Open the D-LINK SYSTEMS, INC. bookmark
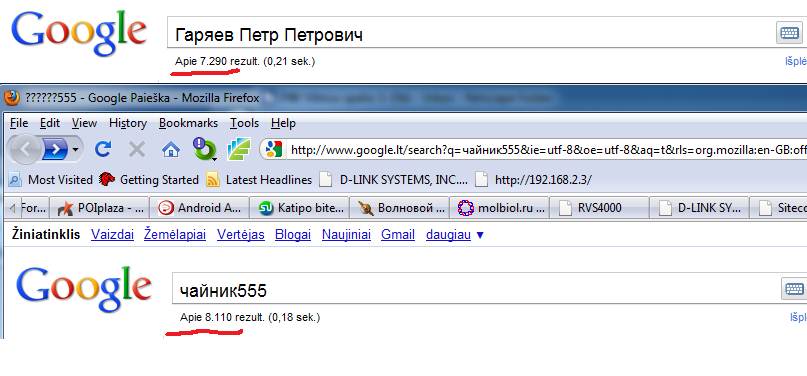This screenshot has height=376, width=807. pos(393,180)
